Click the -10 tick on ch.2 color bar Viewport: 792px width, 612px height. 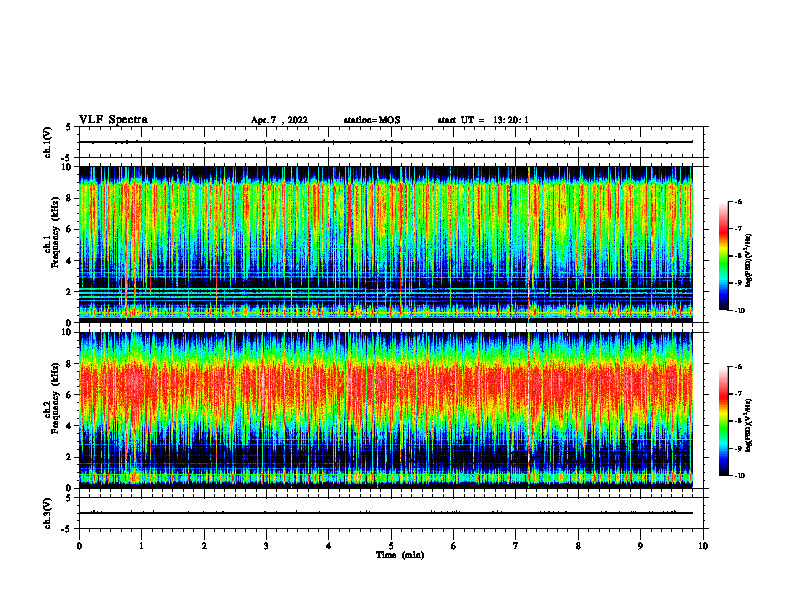(x=738, y=476)
